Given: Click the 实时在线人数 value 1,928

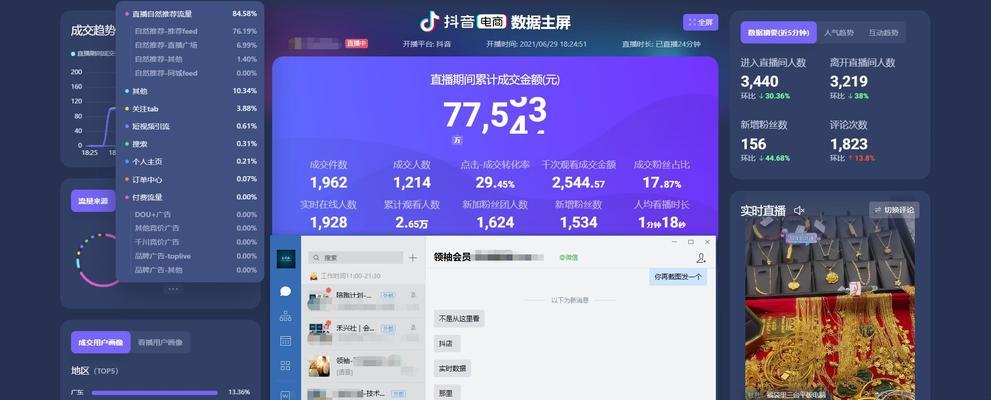Looking at the screenshot, I should click(328, 222).
